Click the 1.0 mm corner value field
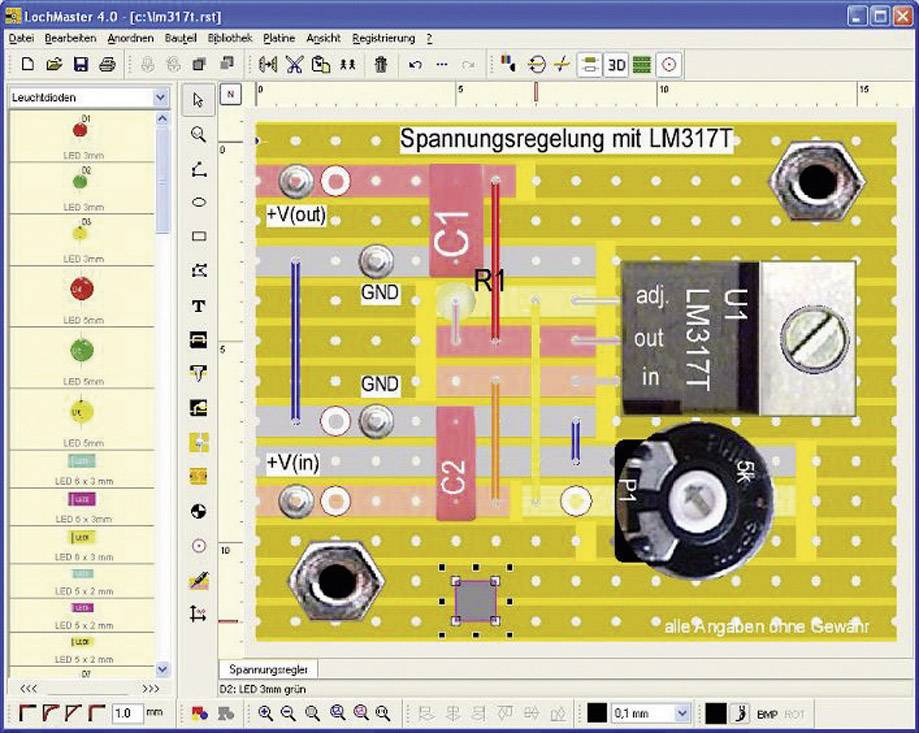The image size is (919, 733). coord(127,713)
